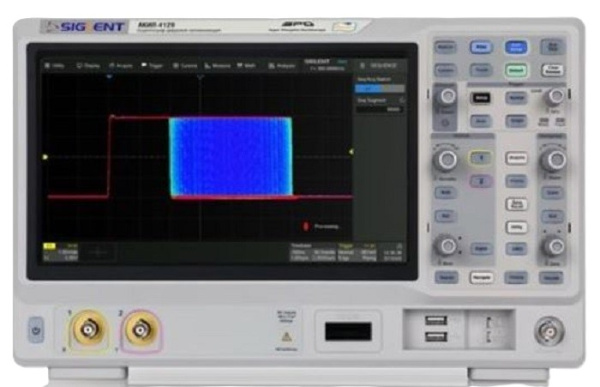This screenshot has width=600, height=387.
Task: Tap the yellow C1 channel info box
Action: (x=61, y=252)
